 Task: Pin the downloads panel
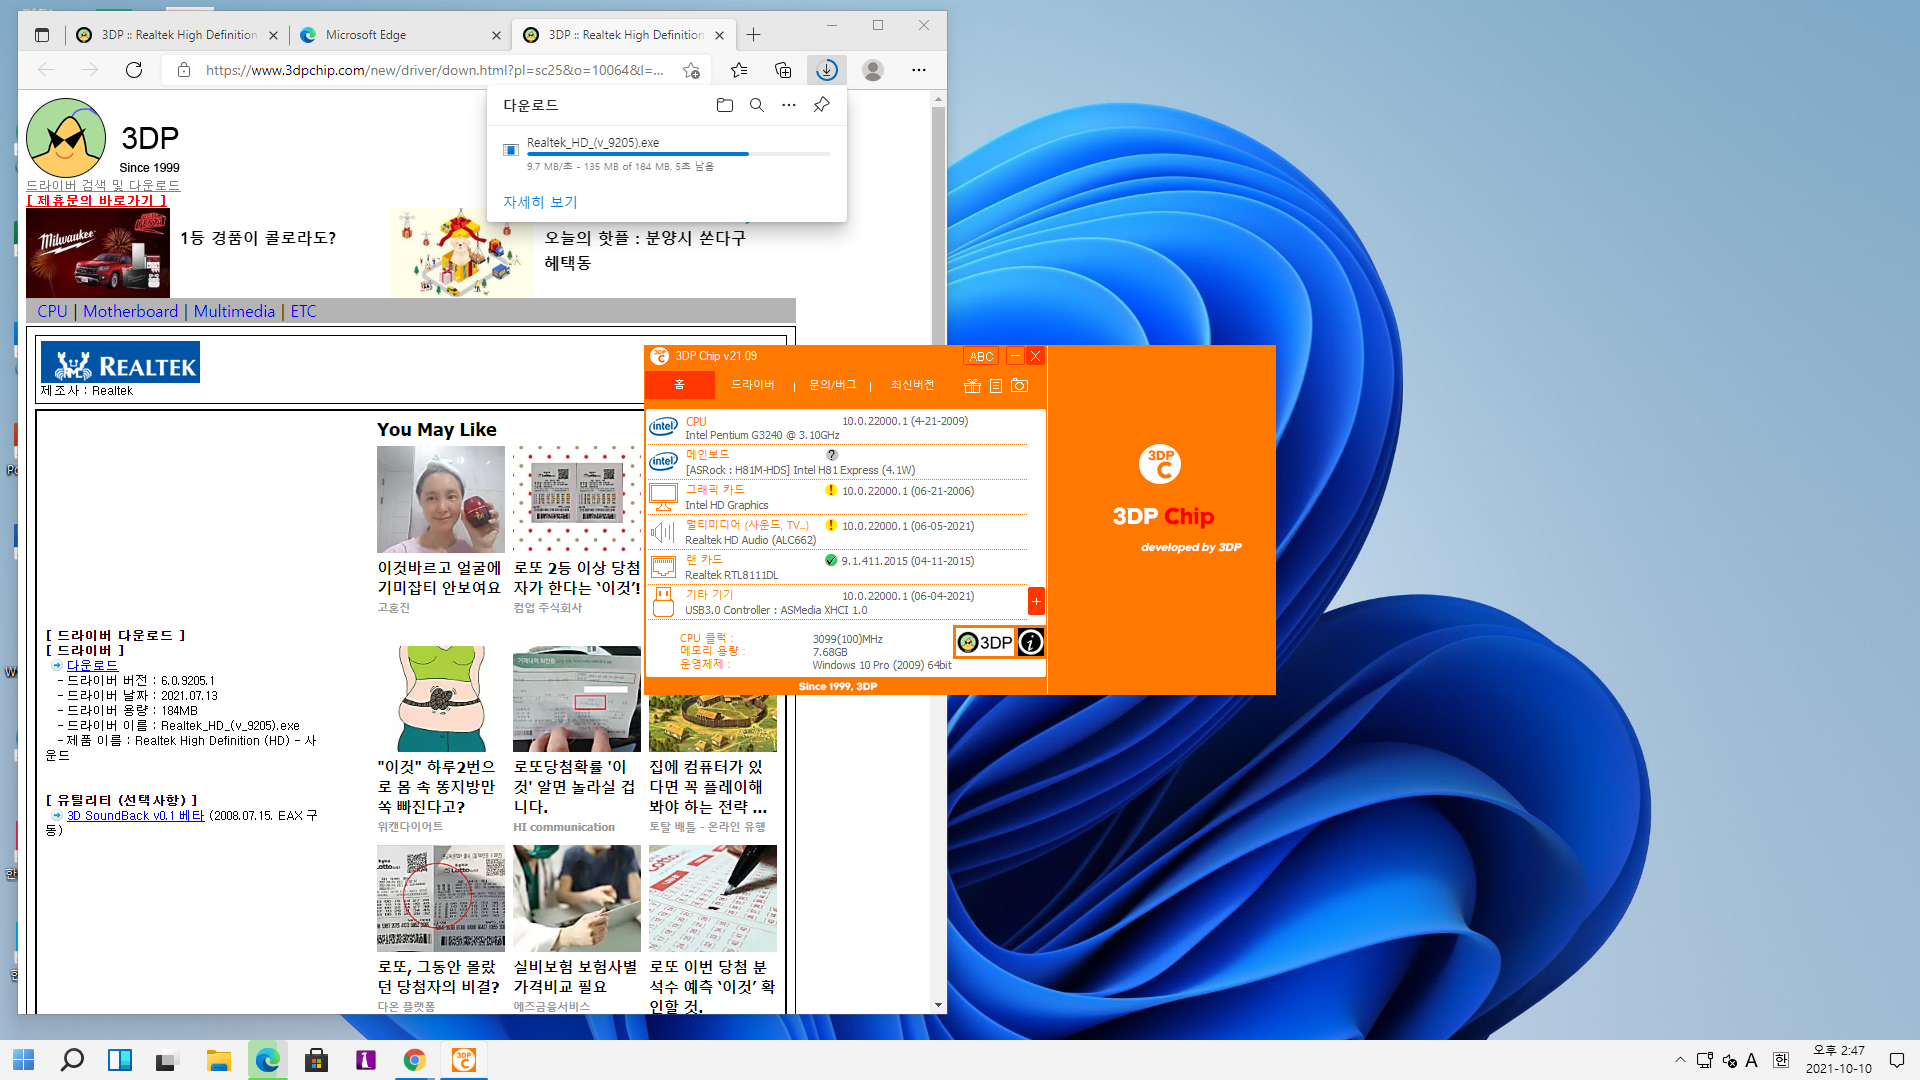[x=821, y=105]
